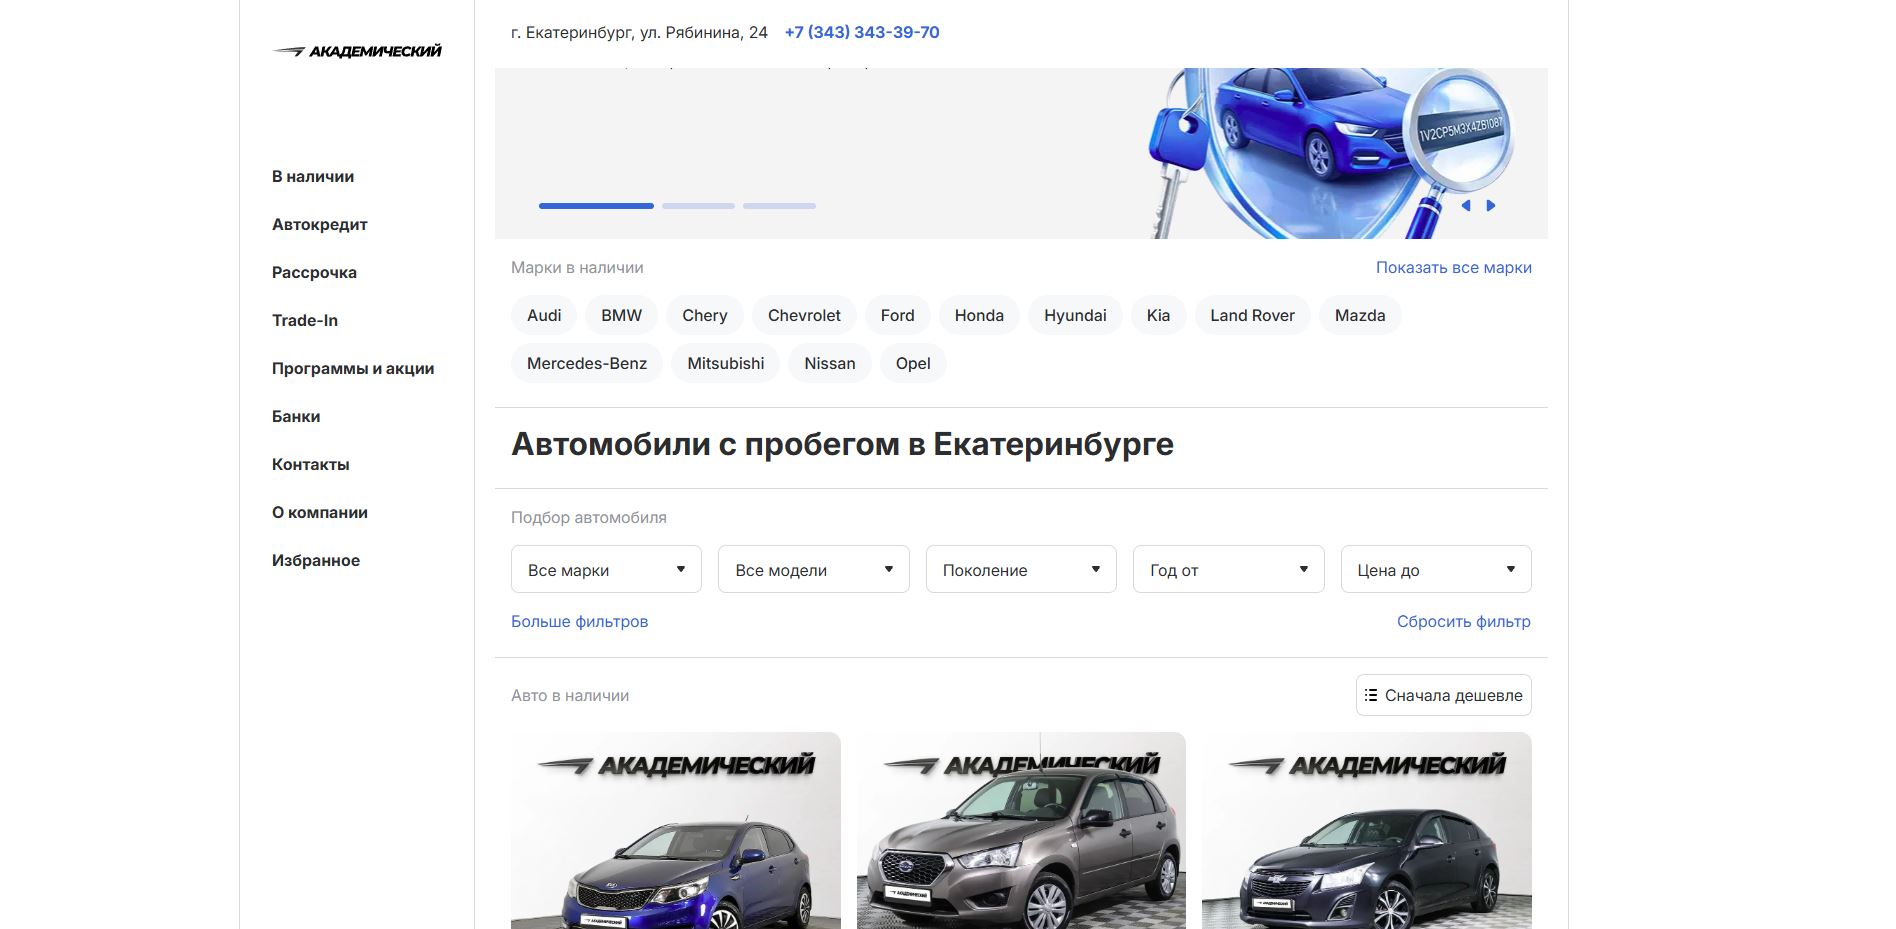Select the Land Rover brand chip
The height and width of the screenshot is (929, 1896).
pos(1252,315)
